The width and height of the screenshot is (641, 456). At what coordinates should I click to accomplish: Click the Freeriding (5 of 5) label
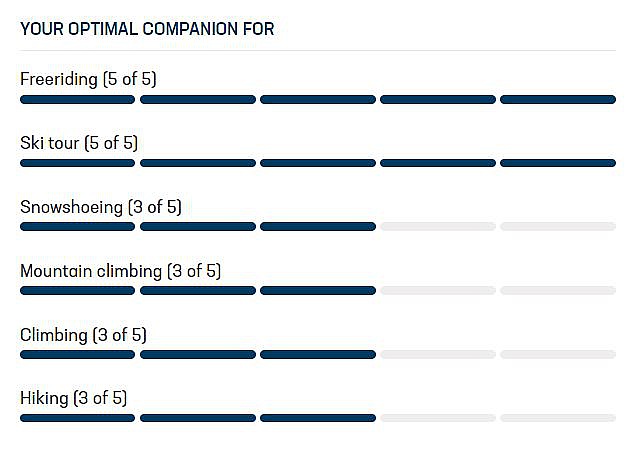click(88, 79)
